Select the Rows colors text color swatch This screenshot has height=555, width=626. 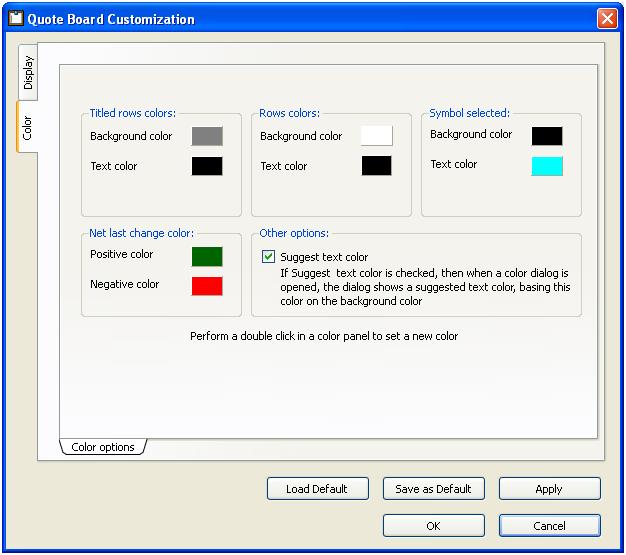377,166
